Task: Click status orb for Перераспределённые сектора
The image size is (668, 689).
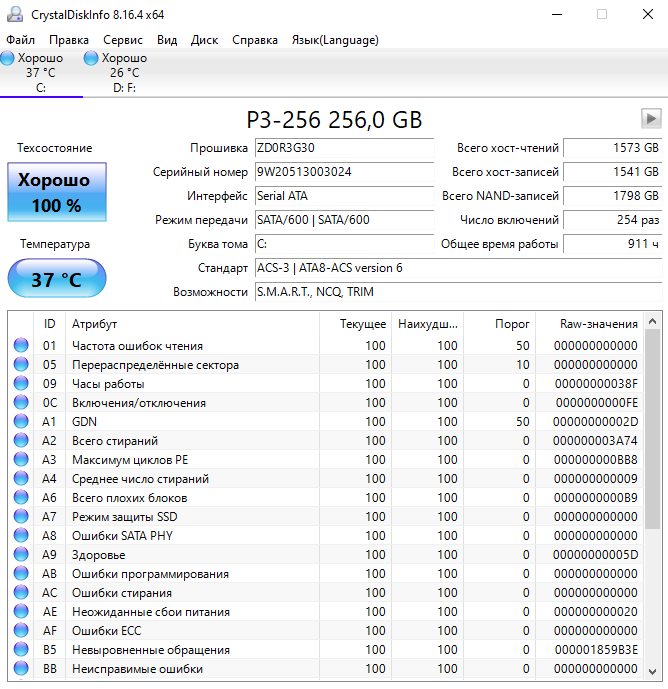Action: point(21,364)
